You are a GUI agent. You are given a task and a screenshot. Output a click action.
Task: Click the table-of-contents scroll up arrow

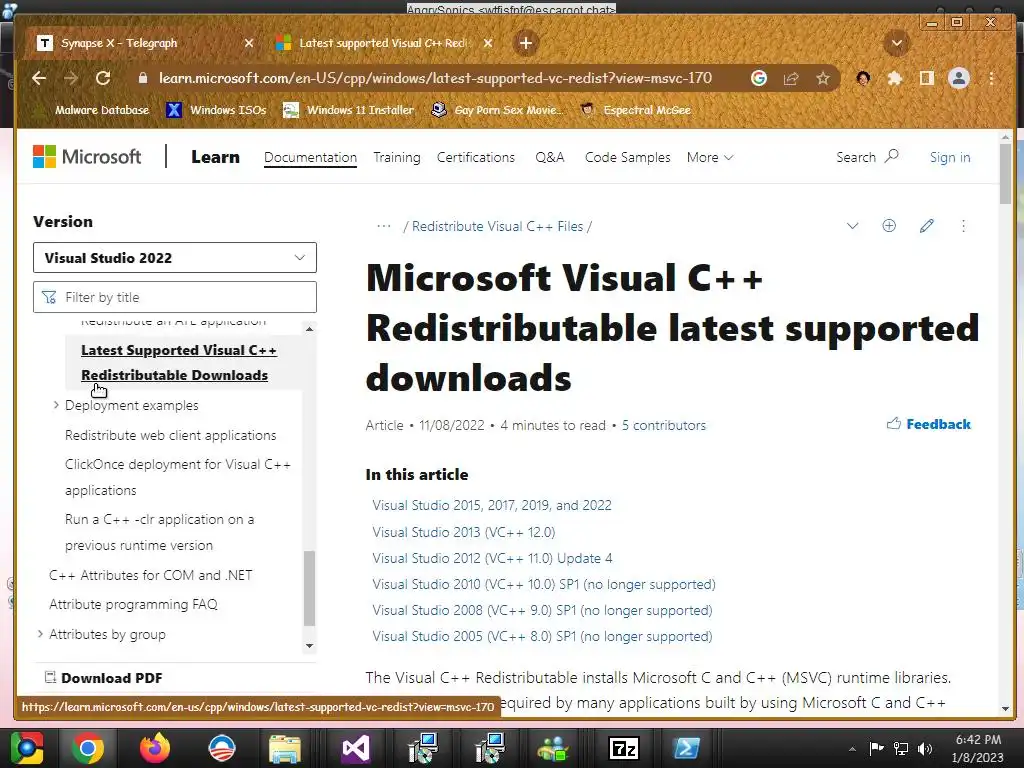310,329
